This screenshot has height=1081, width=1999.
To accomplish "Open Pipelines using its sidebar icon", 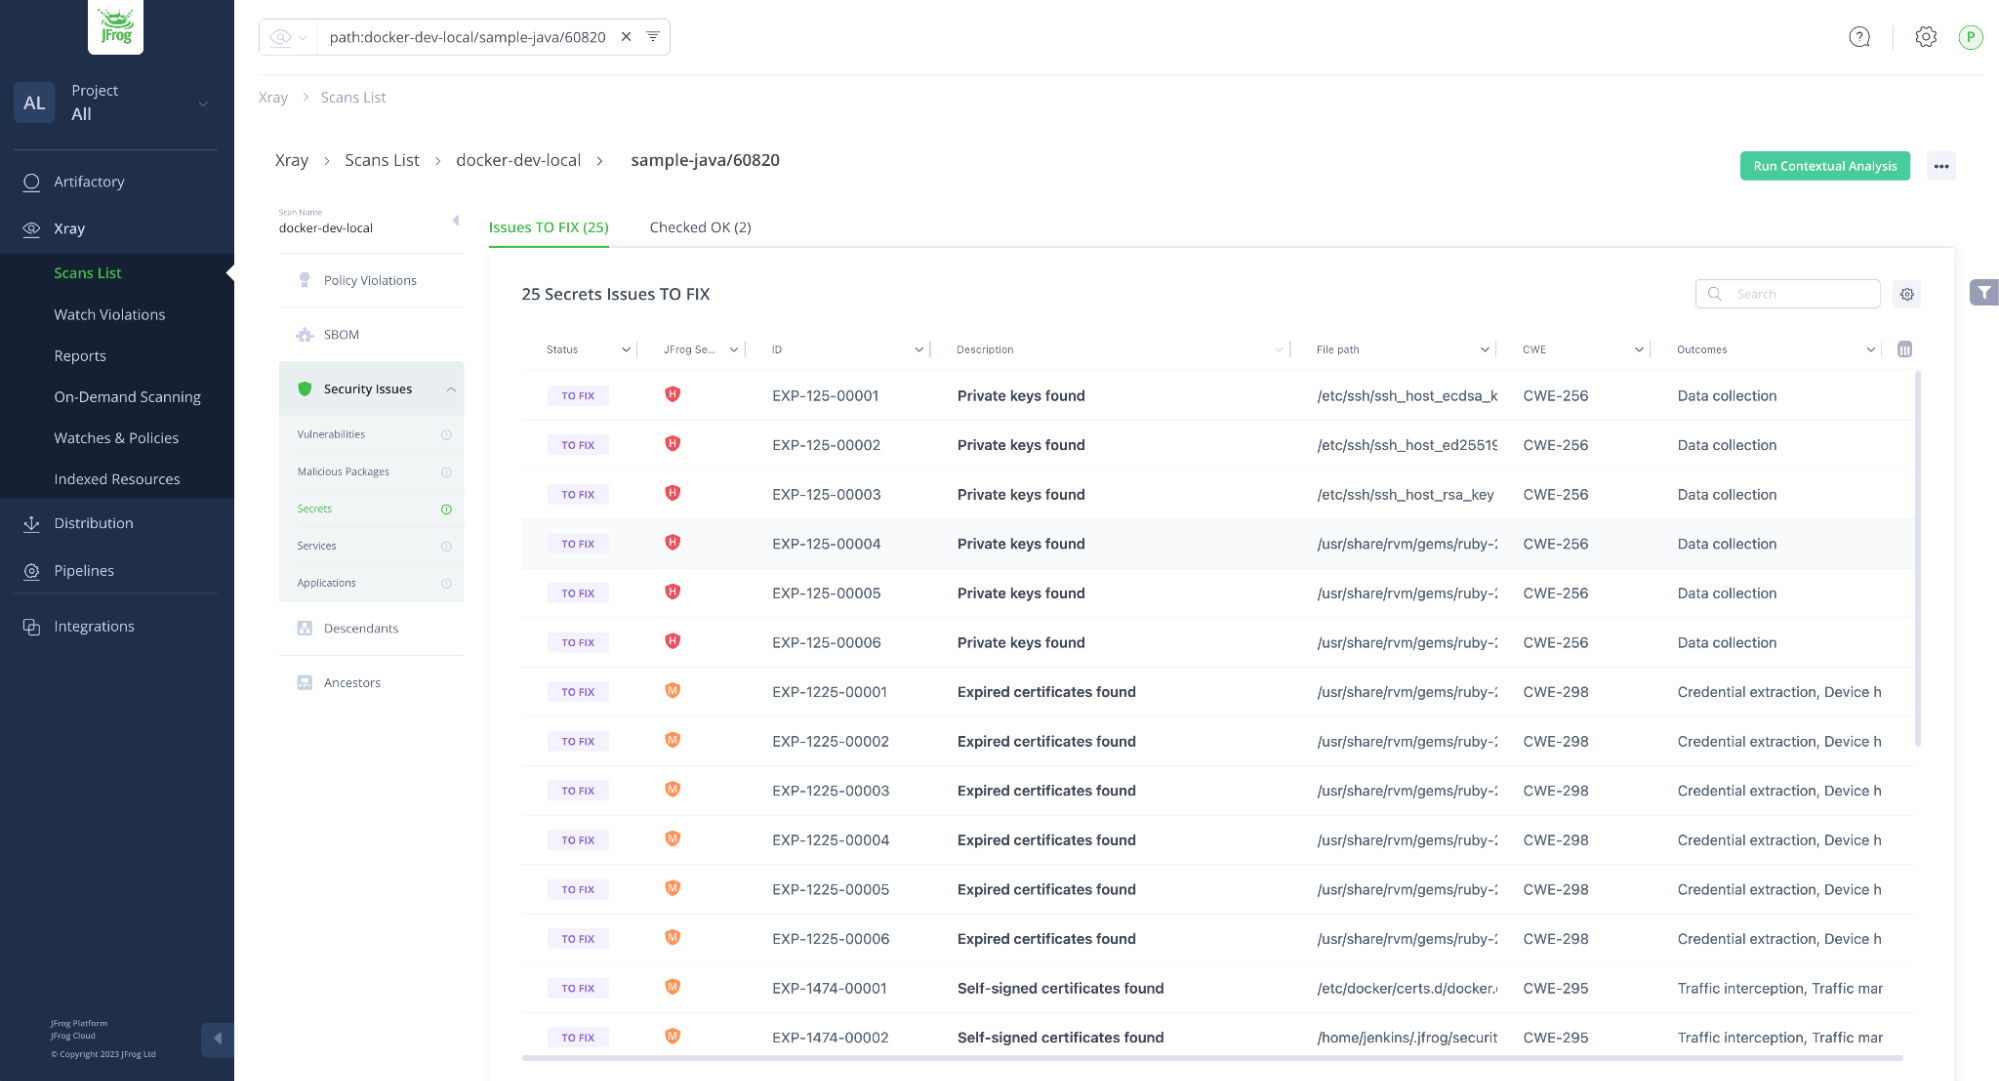I will point(31,570).
